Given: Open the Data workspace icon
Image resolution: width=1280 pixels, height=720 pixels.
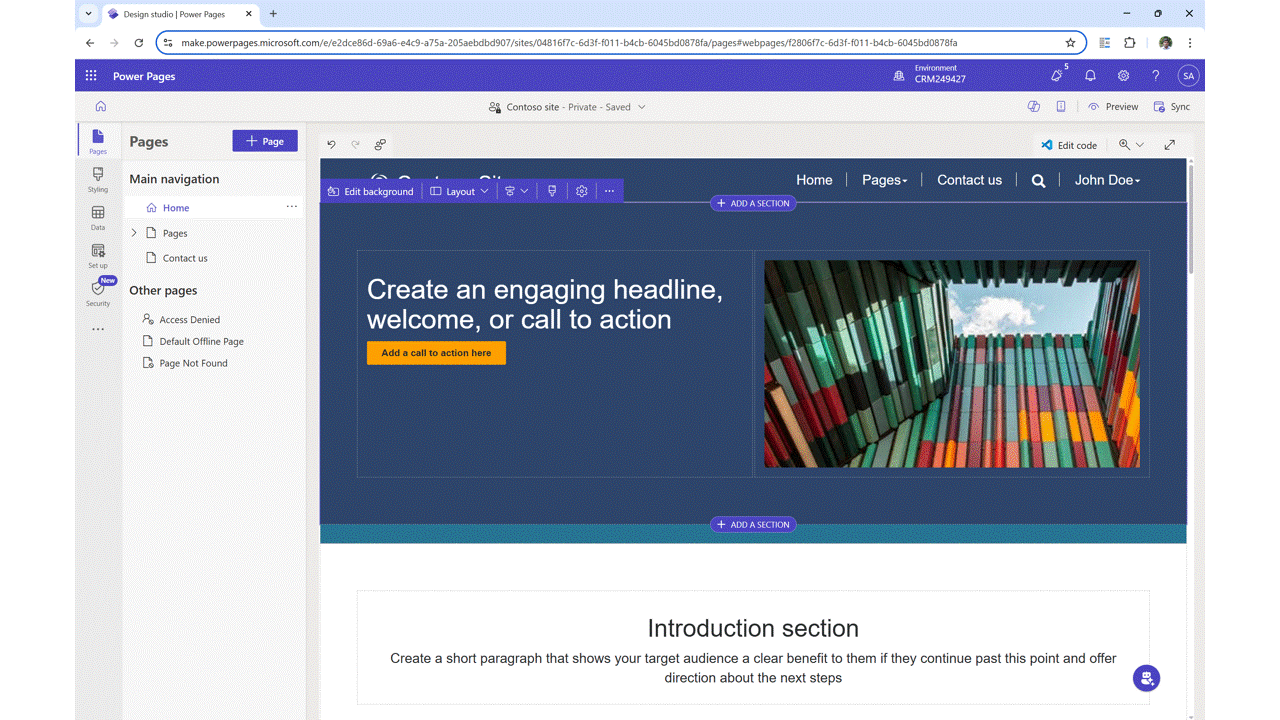Looking at the screenshot, I should 97,217.
